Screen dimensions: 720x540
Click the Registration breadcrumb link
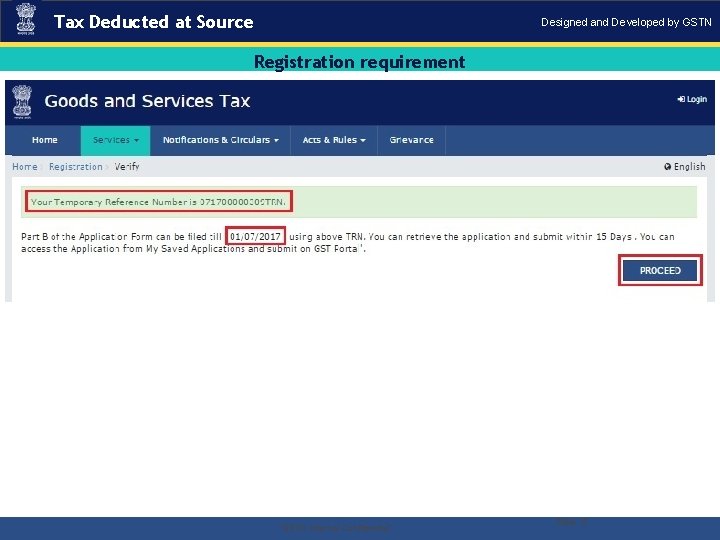click(76, 167)
